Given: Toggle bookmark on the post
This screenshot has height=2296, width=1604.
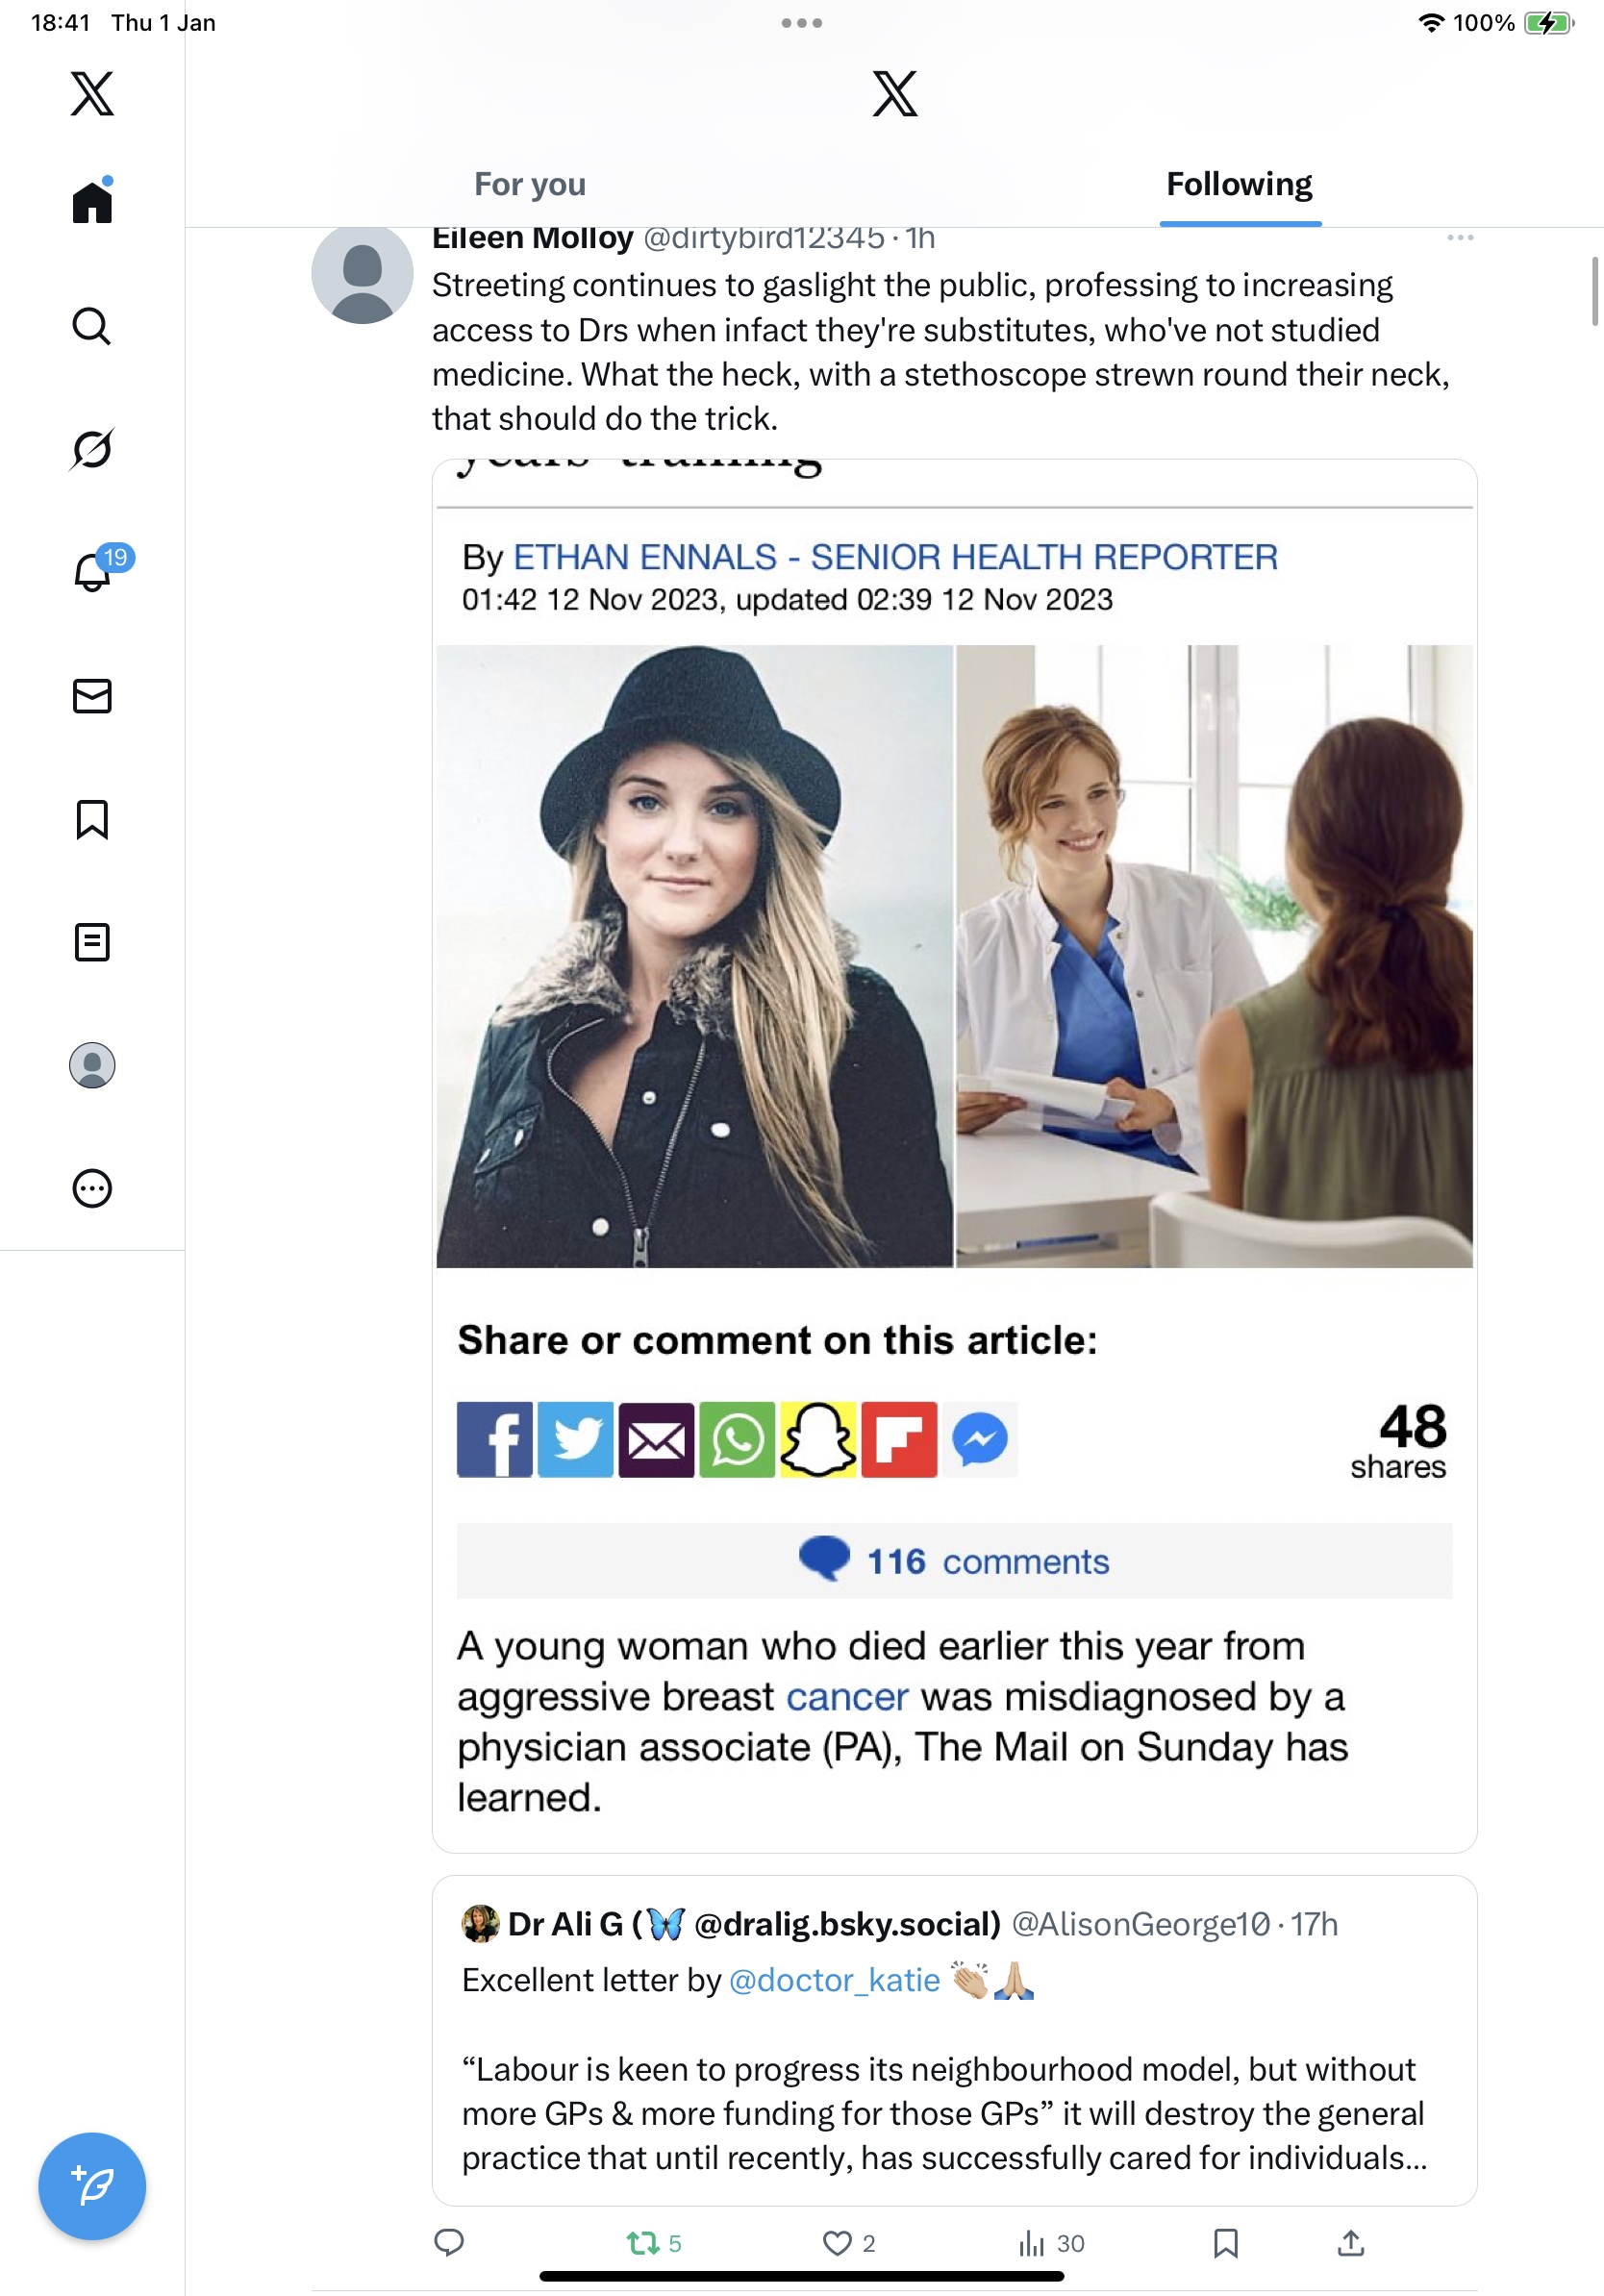Looking at the screenshot, I should click(1225, 2243).
